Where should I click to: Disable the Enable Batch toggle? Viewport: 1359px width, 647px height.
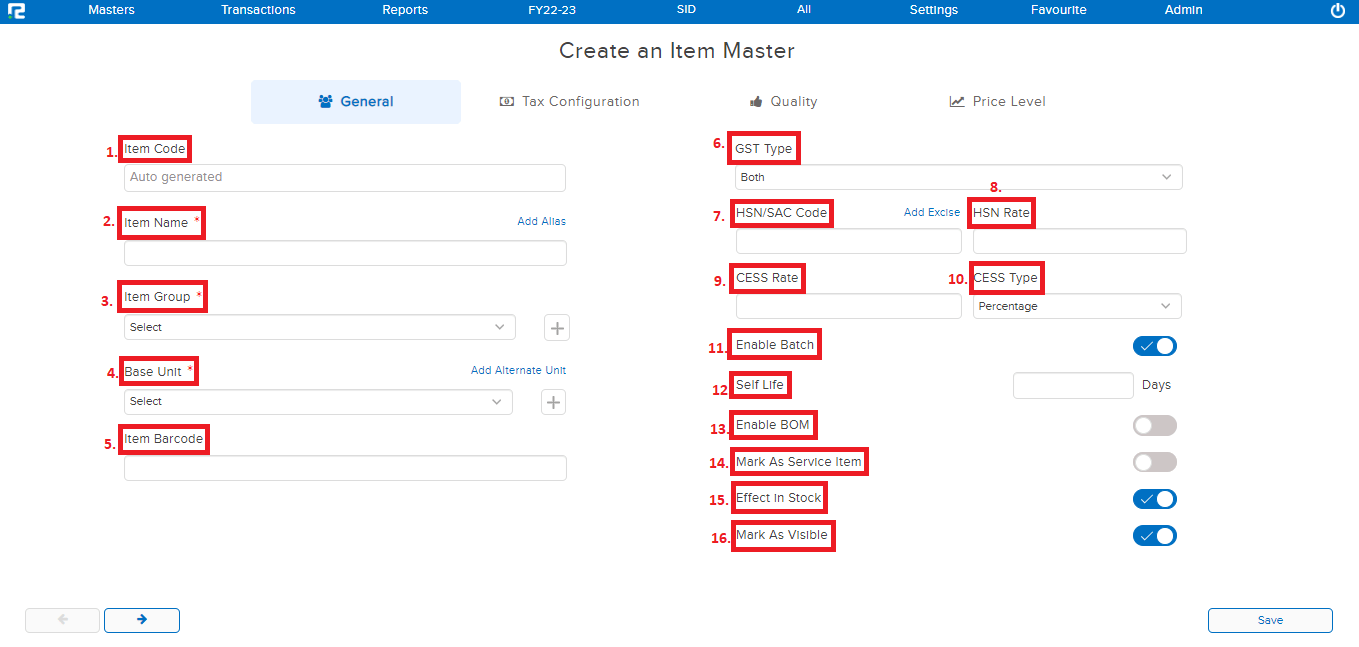coord(1154,346)
